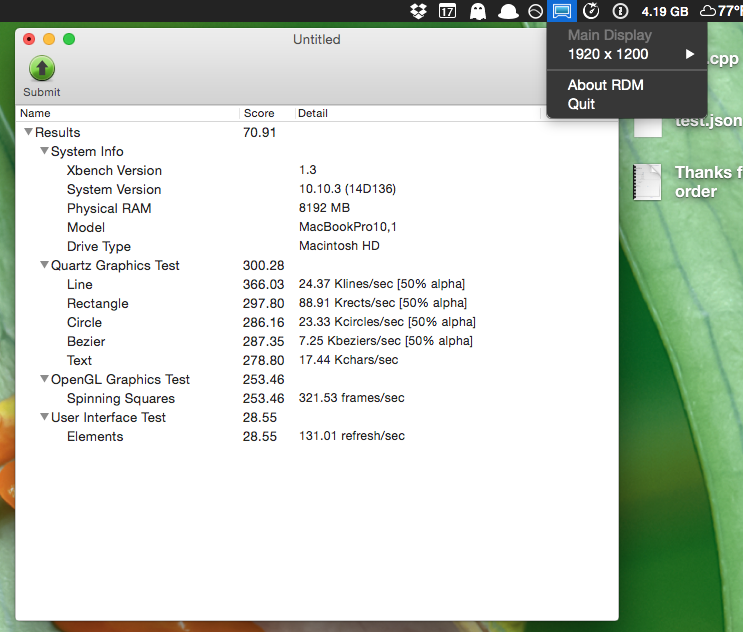The width and height of the screenshot is (743, 632).
Task: Click the Name column header
Action: [x=128, y=113]
